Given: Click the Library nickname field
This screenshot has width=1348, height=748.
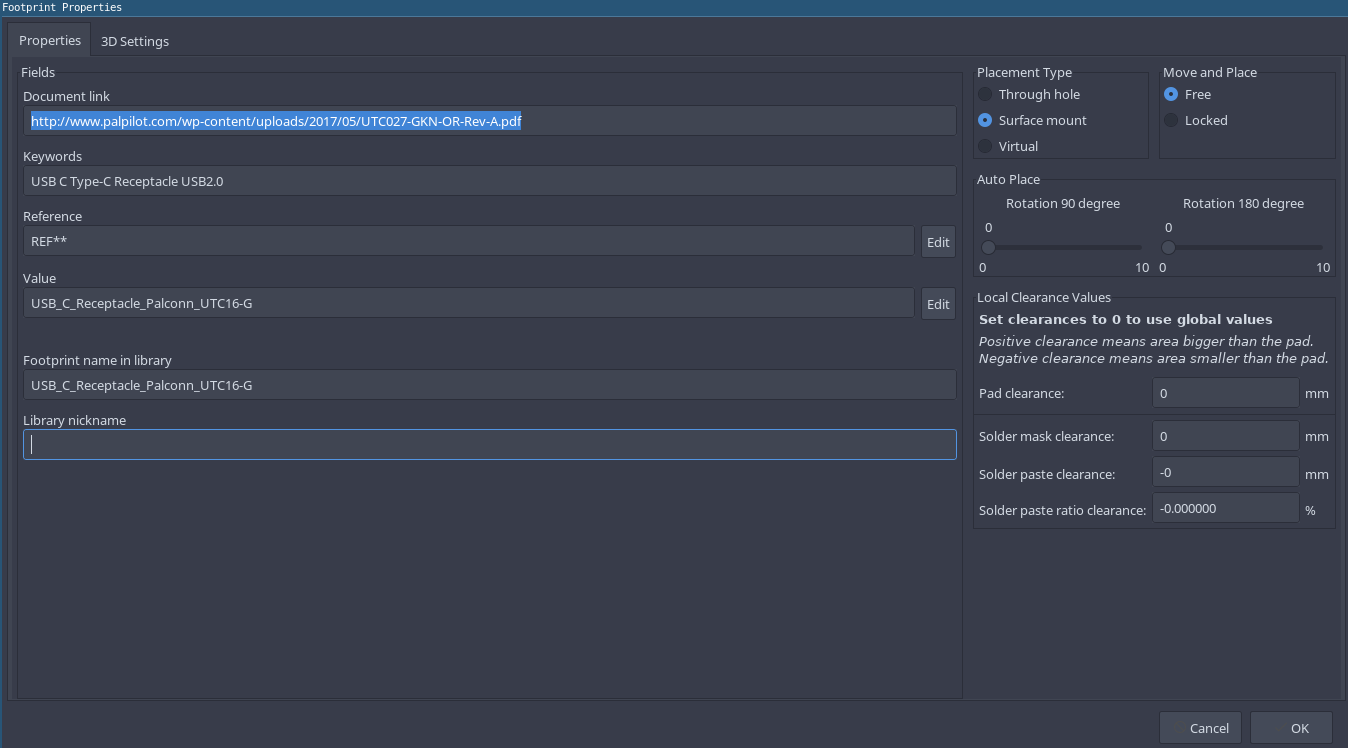Looking at the screenshot, I should point(490,445).
